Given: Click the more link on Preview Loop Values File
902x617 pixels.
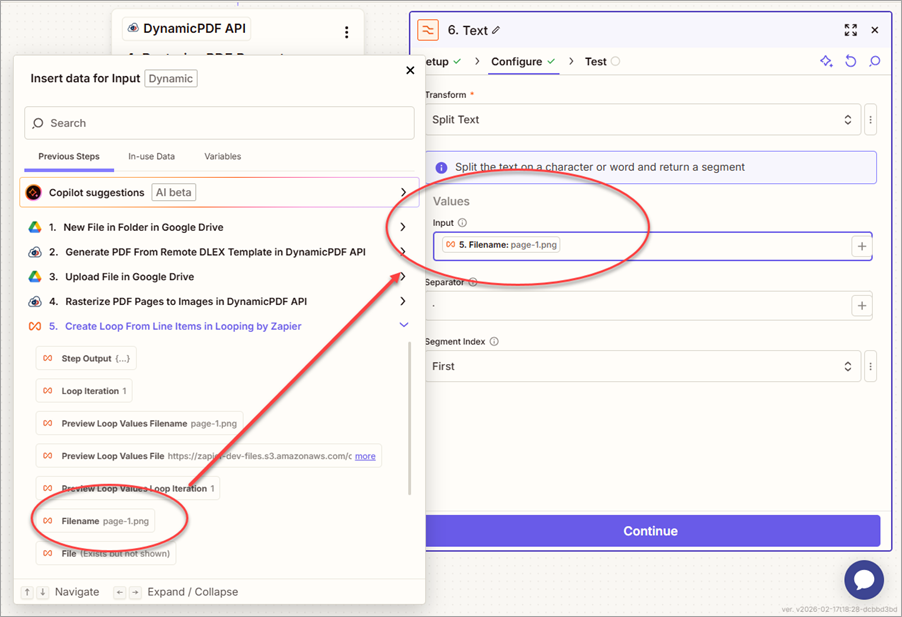Looking at the screenshot, I should click(x=365, y=456).
